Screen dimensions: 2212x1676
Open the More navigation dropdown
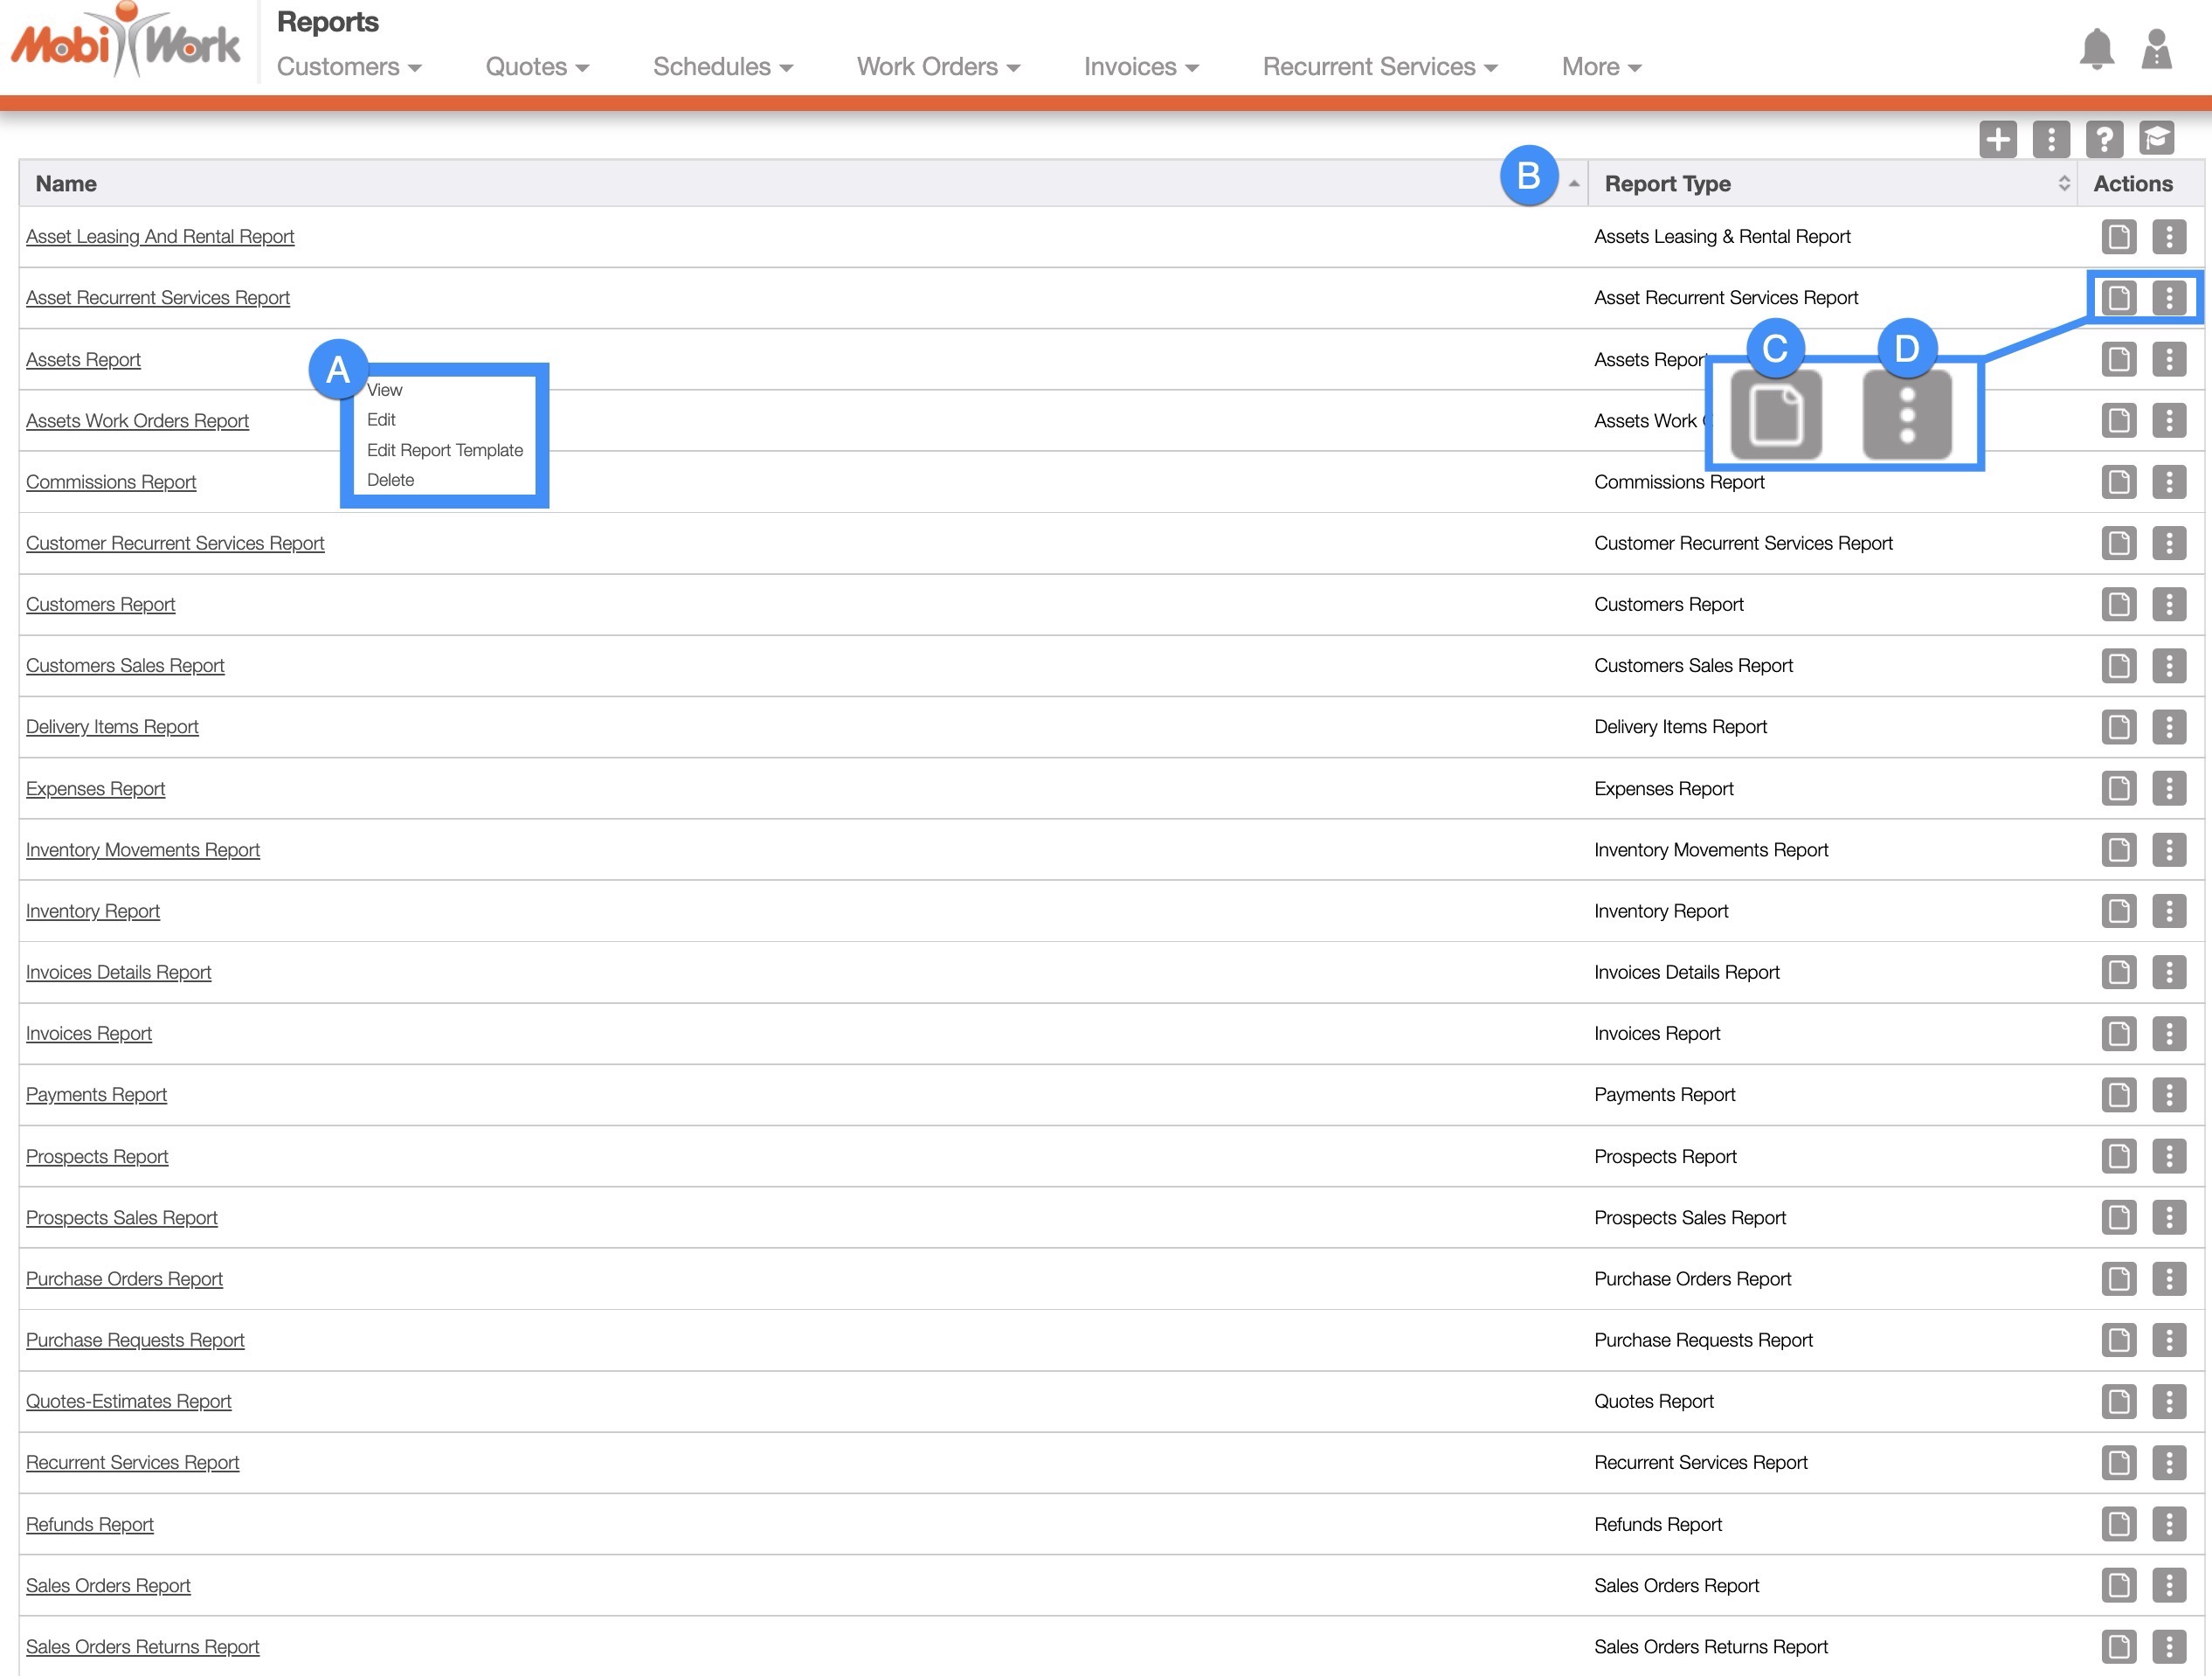tap(1601, 67)
